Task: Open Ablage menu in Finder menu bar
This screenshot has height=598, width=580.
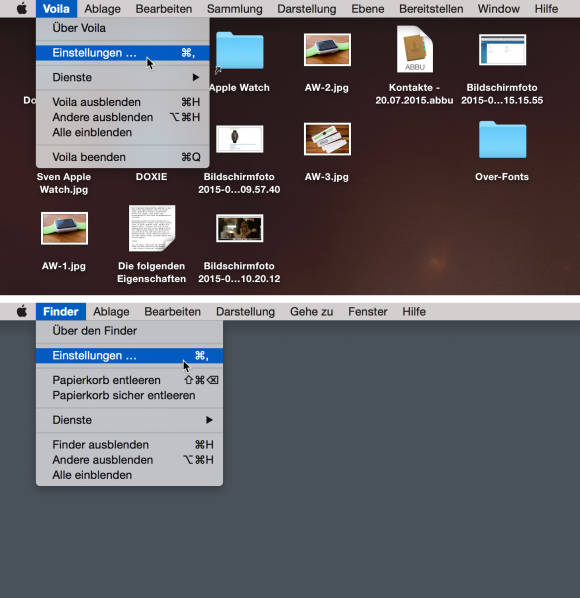Action: [111, 311]
